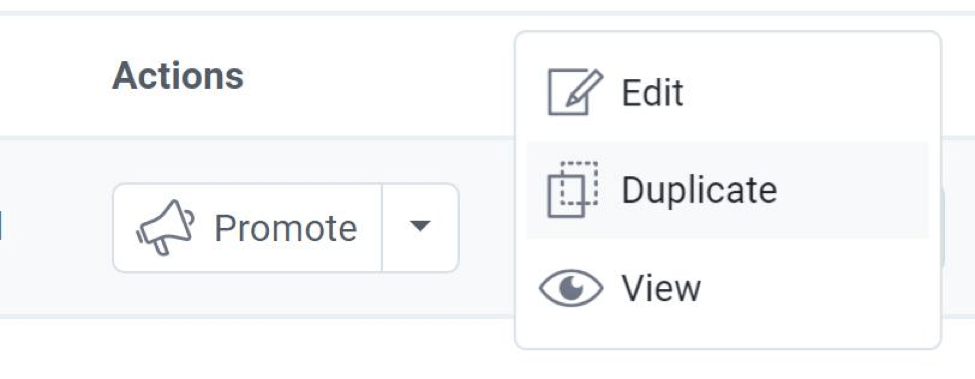Click the Duplicate overlapping squares icon
Image resolution: width=975 pixels, height=379 pixels.
pos(573,190)
